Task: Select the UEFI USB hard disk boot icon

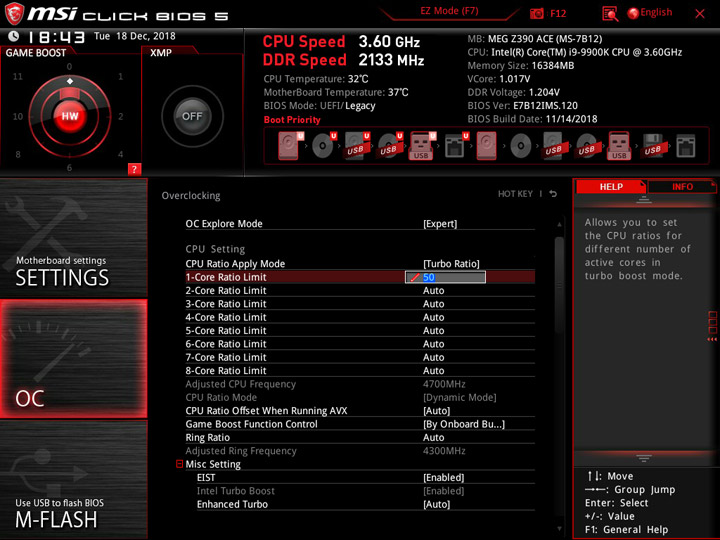Action: (357, 146)
